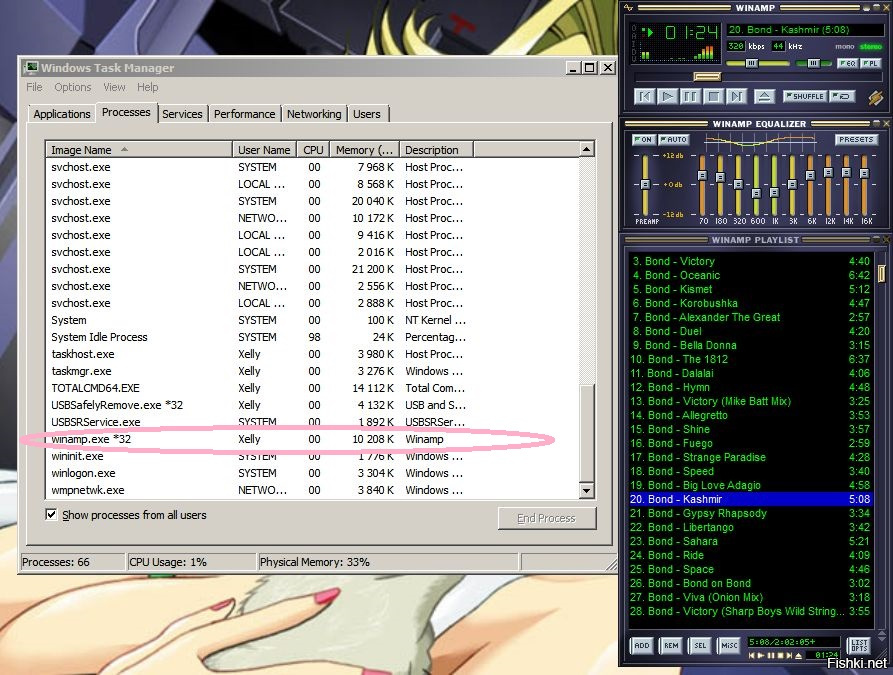Pause playback with Winamp's large Pause button

(x=690, y=96)
